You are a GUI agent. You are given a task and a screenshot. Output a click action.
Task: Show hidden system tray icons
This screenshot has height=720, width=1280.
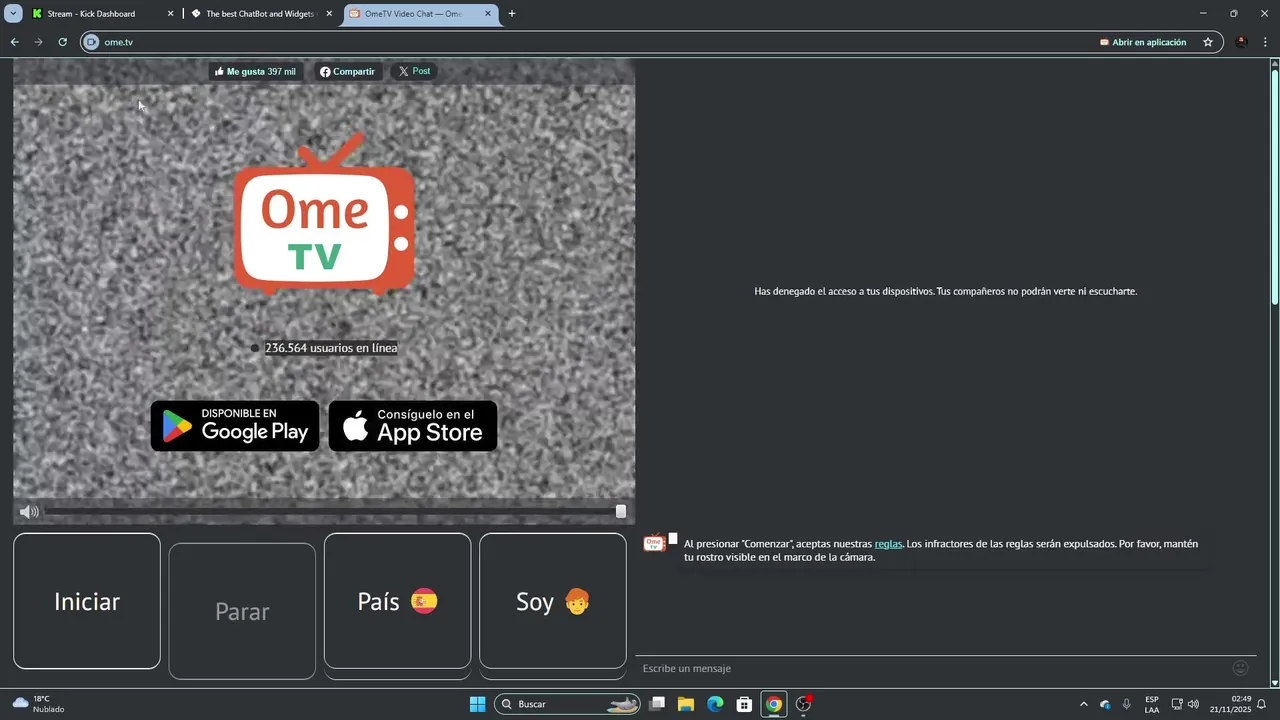pyautogui.click(x=1083, y=704)
